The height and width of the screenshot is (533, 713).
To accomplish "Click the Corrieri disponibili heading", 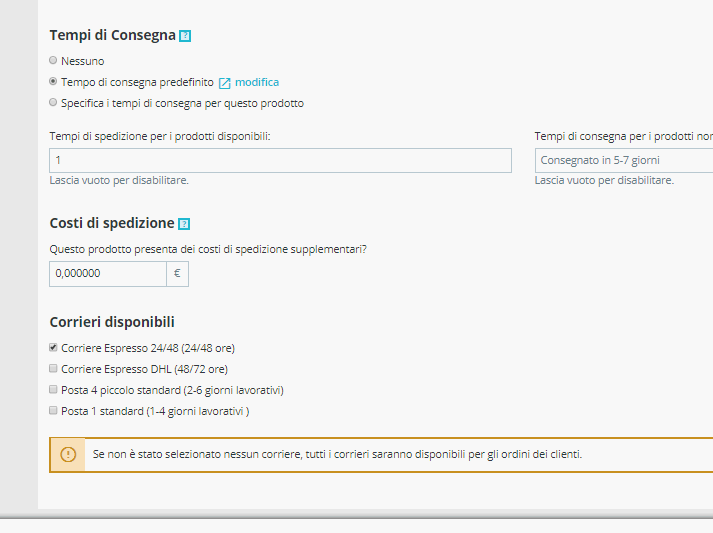I will click(112, 322).
